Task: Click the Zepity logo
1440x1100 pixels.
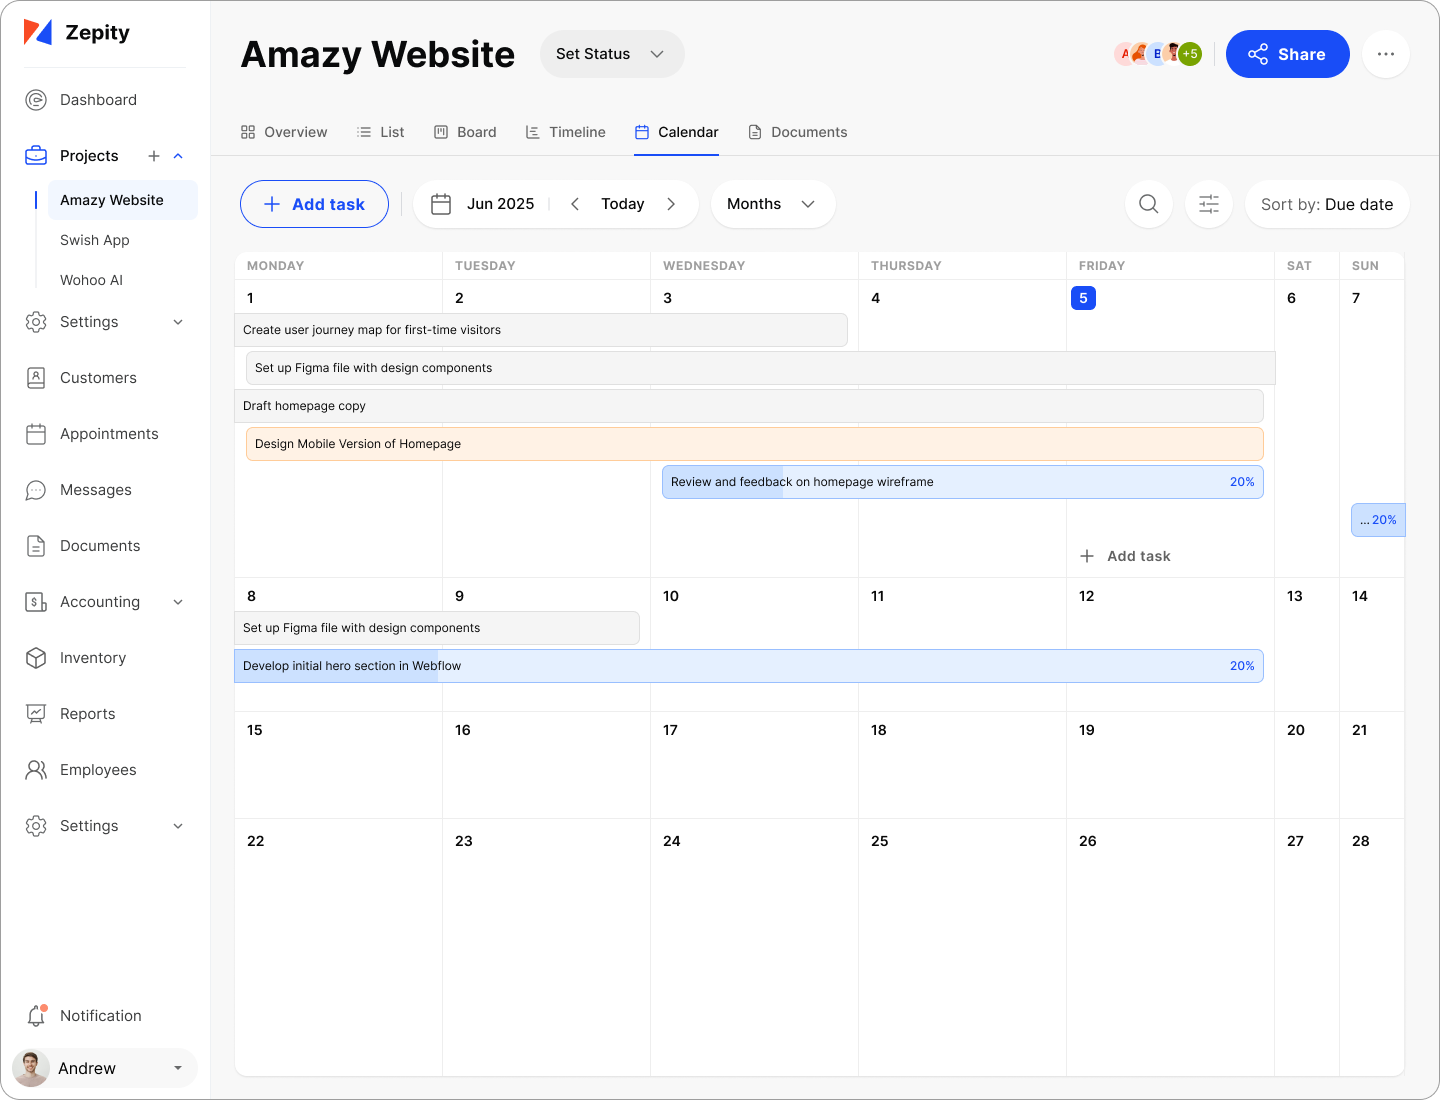Action: point(77,33)
